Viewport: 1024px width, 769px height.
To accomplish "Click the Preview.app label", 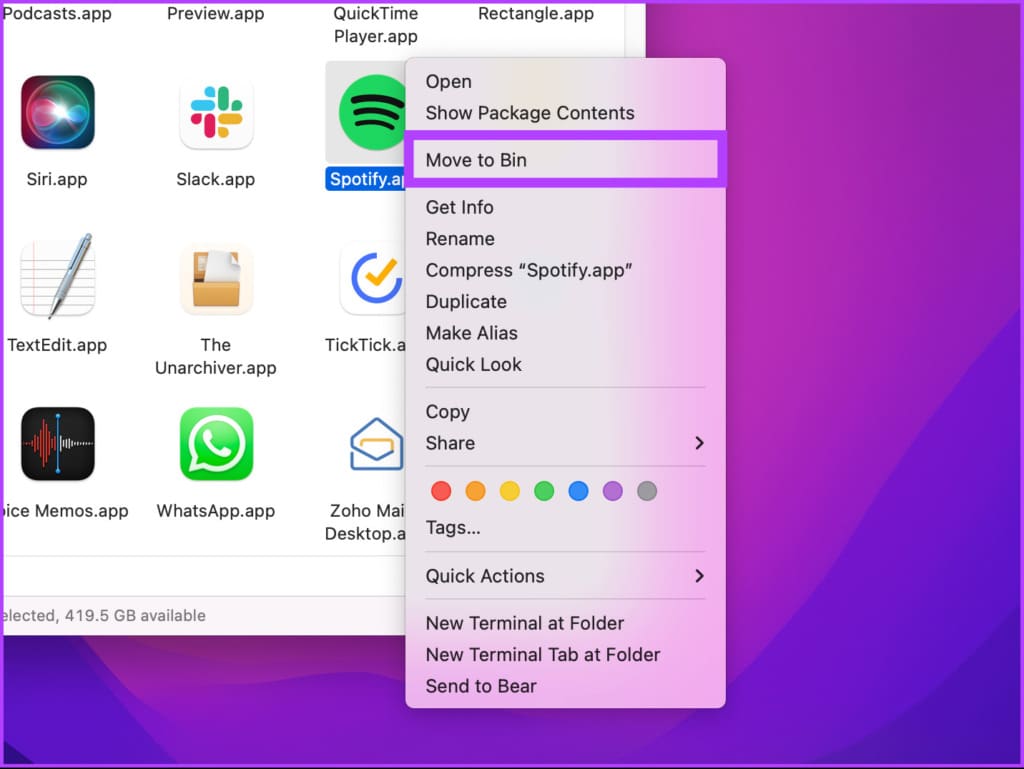I will click(216, 13).
